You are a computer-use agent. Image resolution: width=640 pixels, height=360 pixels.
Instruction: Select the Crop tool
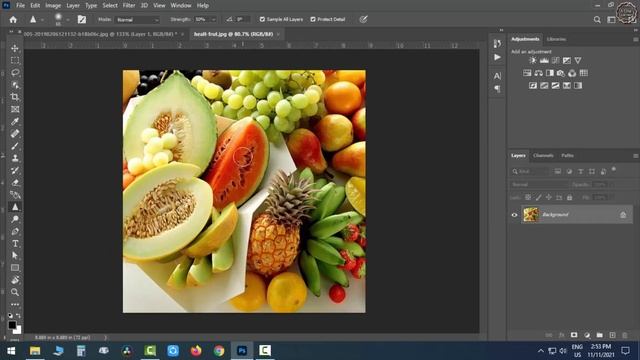tap(15, 97)
